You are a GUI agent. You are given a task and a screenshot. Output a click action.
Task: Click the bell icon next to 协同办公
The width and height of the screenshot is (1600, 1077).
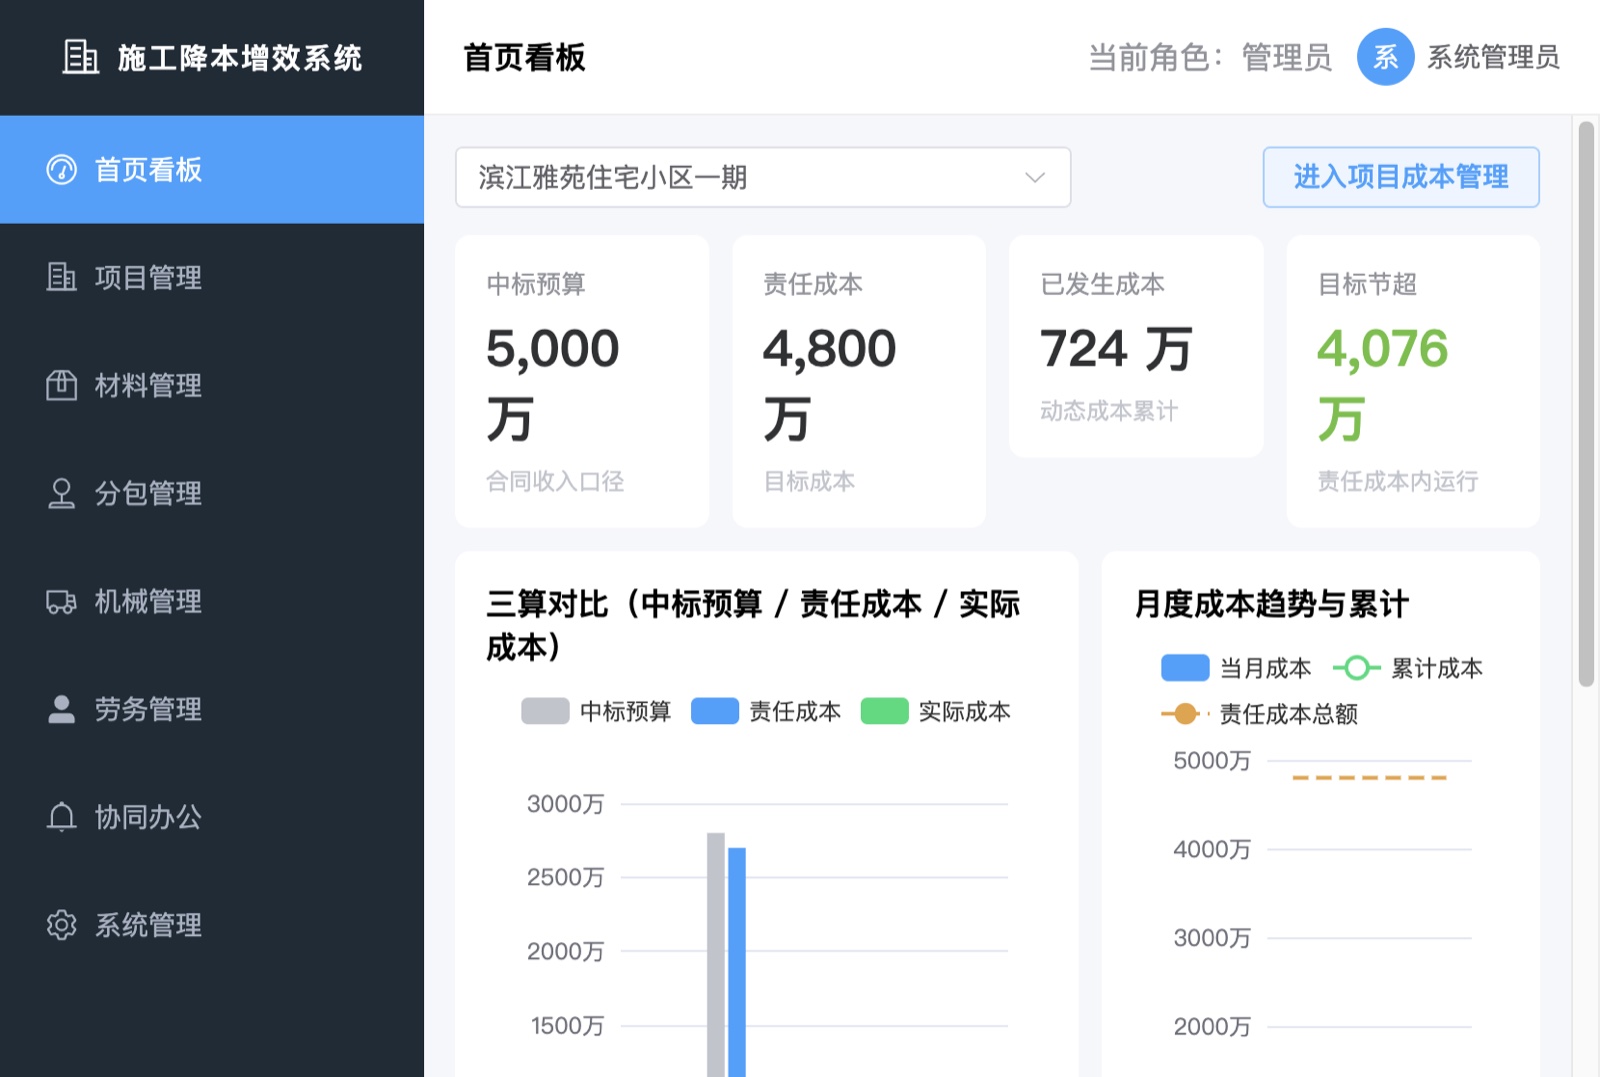coord(62,817)
